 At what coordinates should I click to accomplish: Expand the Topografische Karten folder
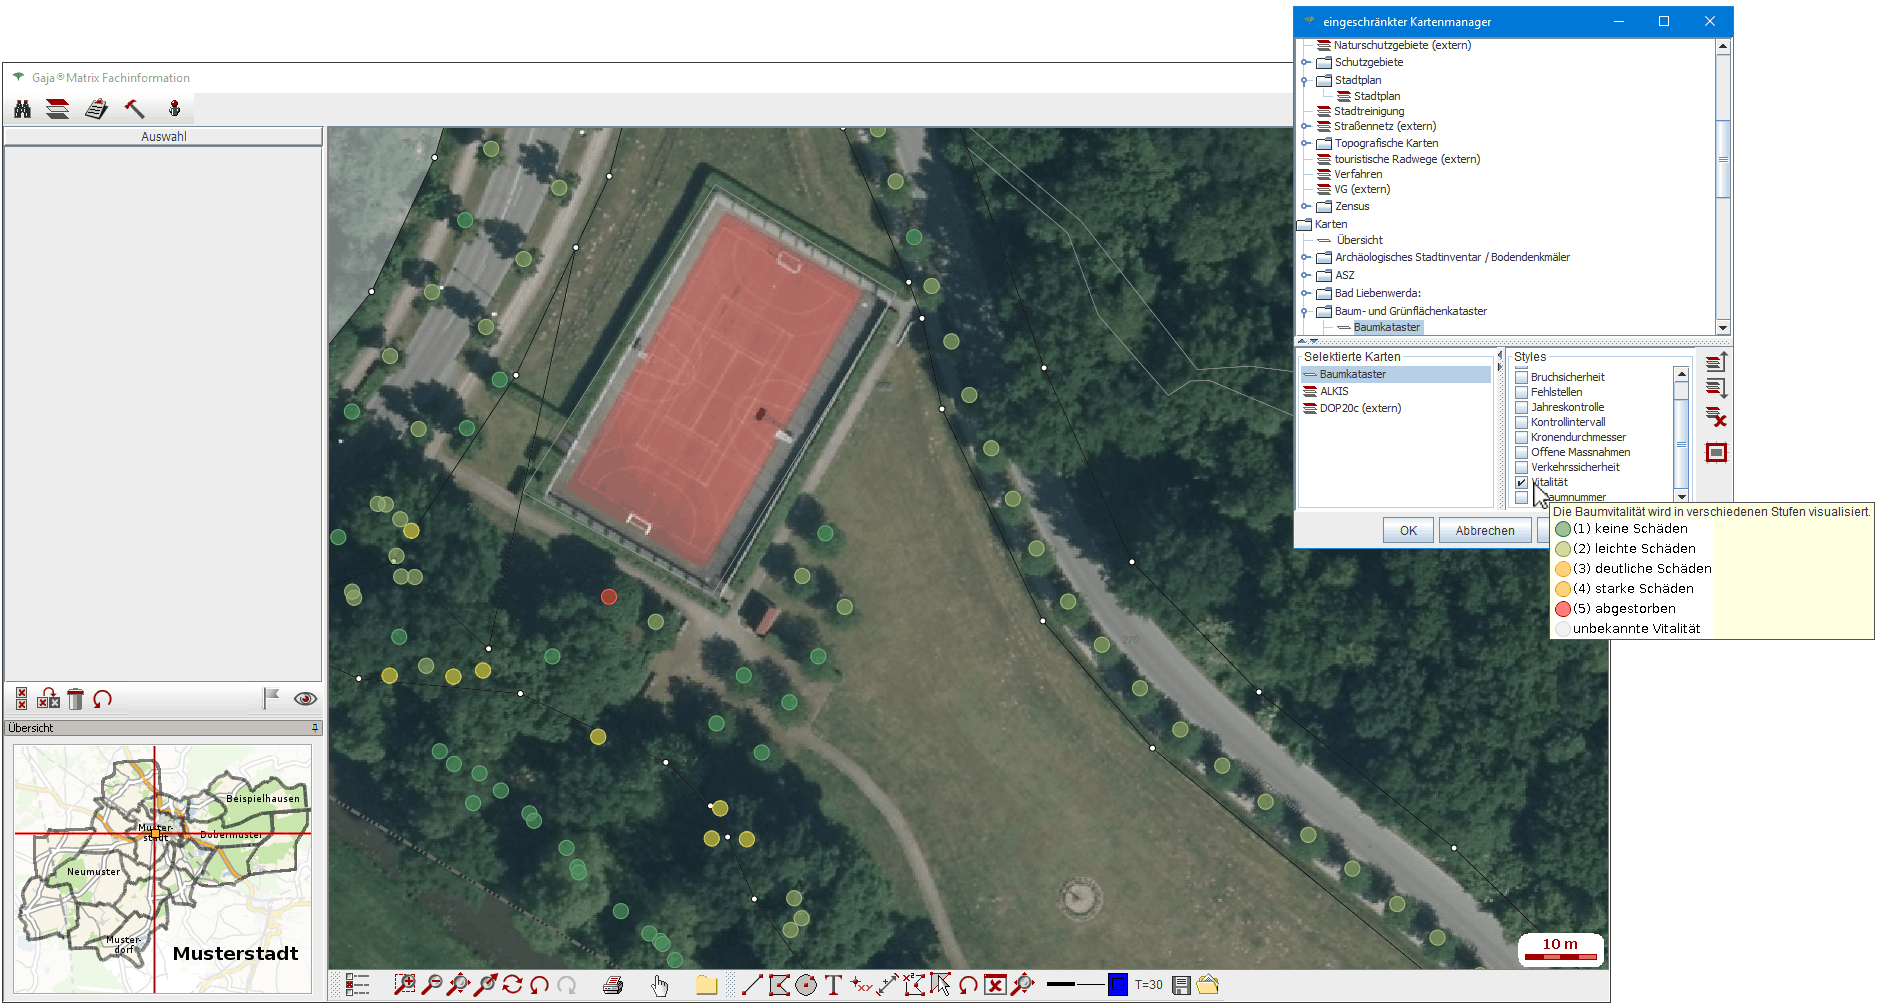[1305, 144]
